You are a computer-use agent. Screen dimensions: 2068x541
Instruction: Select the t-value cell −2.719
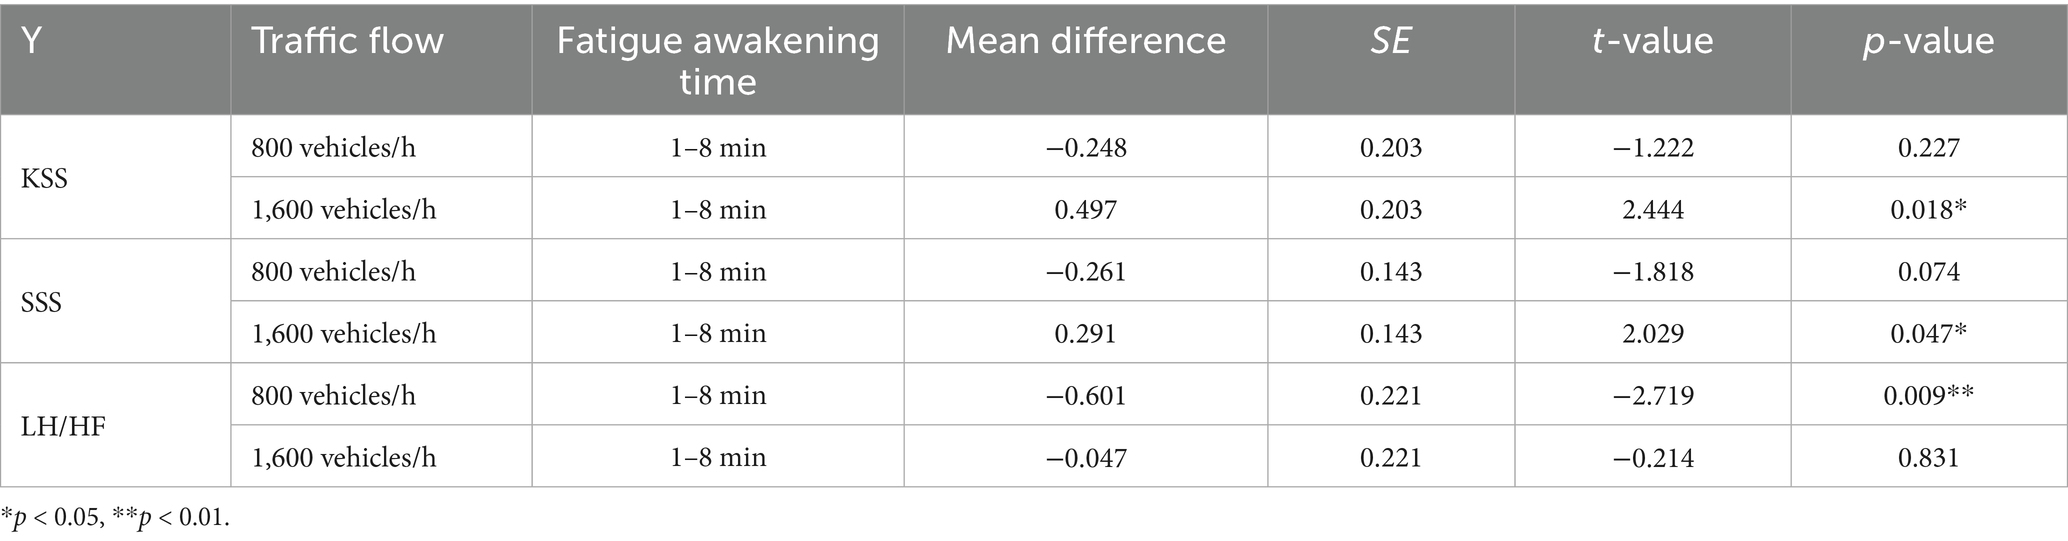[1653, 397]
